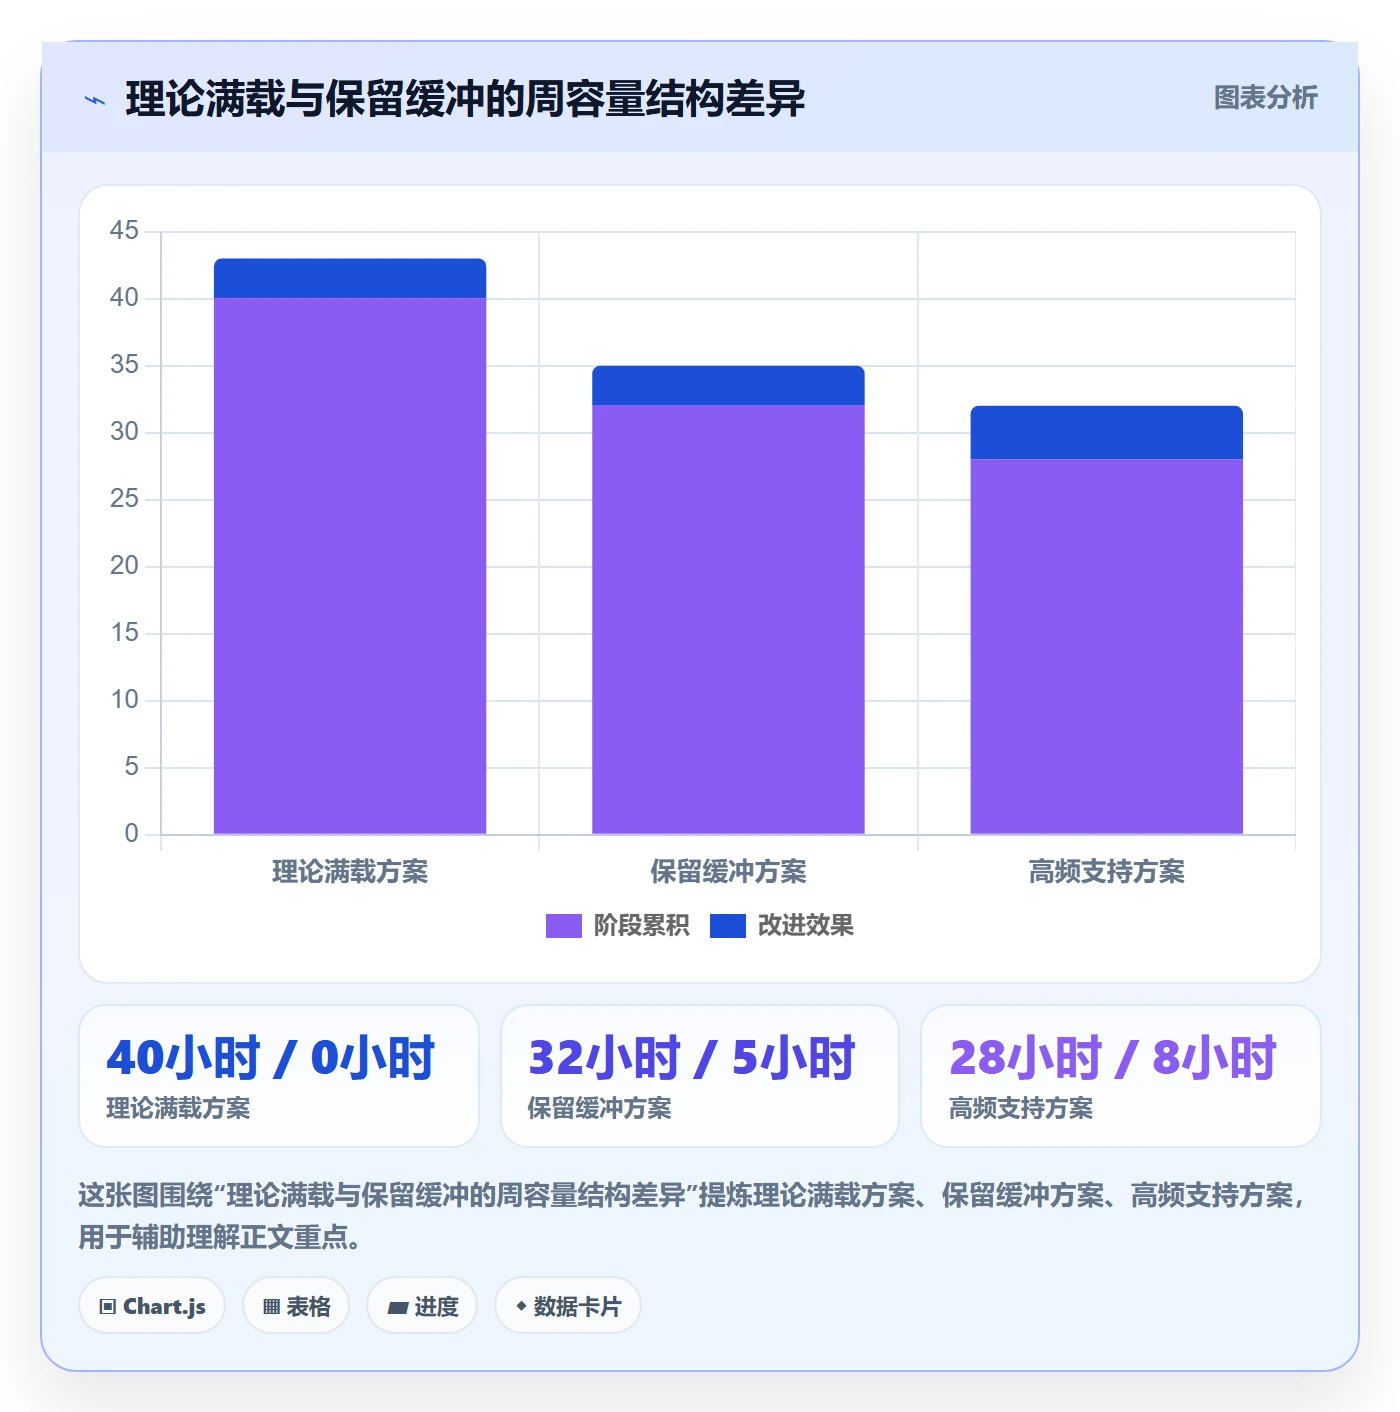The width and height of the screenshot is (1400, 1412).
Task: Click the purple bar for 高频支持方案
Action: pyautogui.click(x=1106, y=646)
